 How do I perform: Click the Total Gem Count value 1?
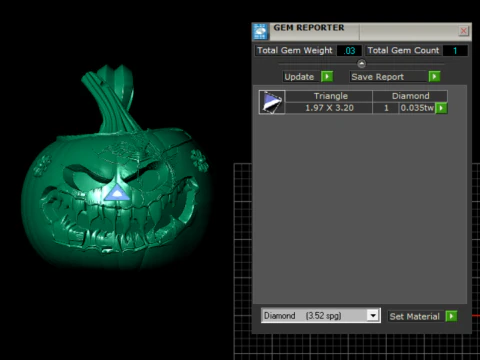coord(455,51)
